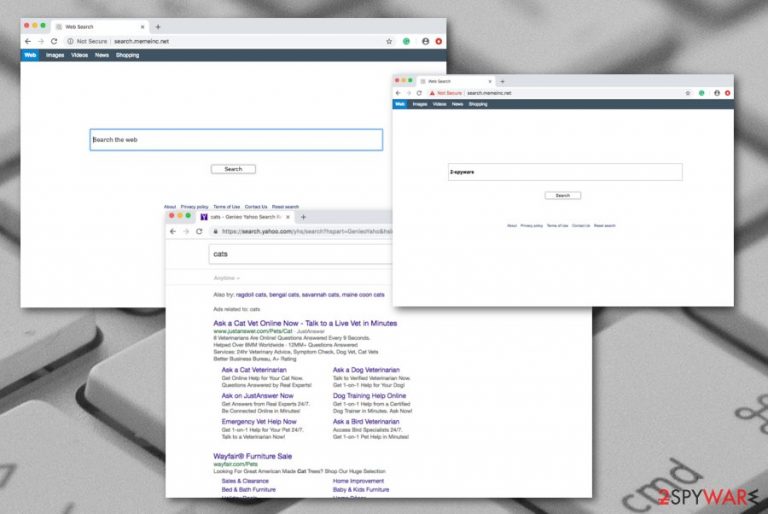Image resolution: width=768 pixels, height=514 pixels.
Task: Reload the page in the Yahoo search window
Action: pos(199,231)
